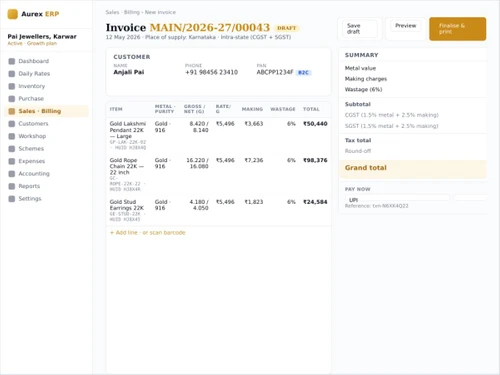The image size is (500, 375).
Task: Click Finalise & print button
Action: 457,29
